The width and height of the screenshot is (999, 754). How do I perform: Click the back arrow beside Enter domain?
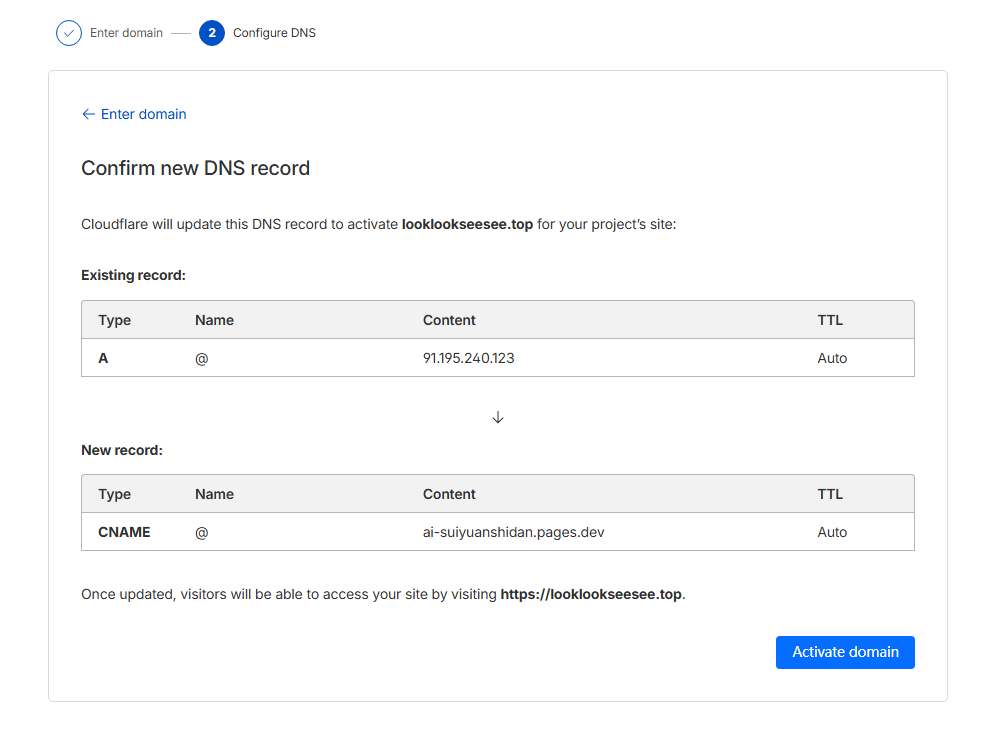pyautogui.click(x=88, y=114)
